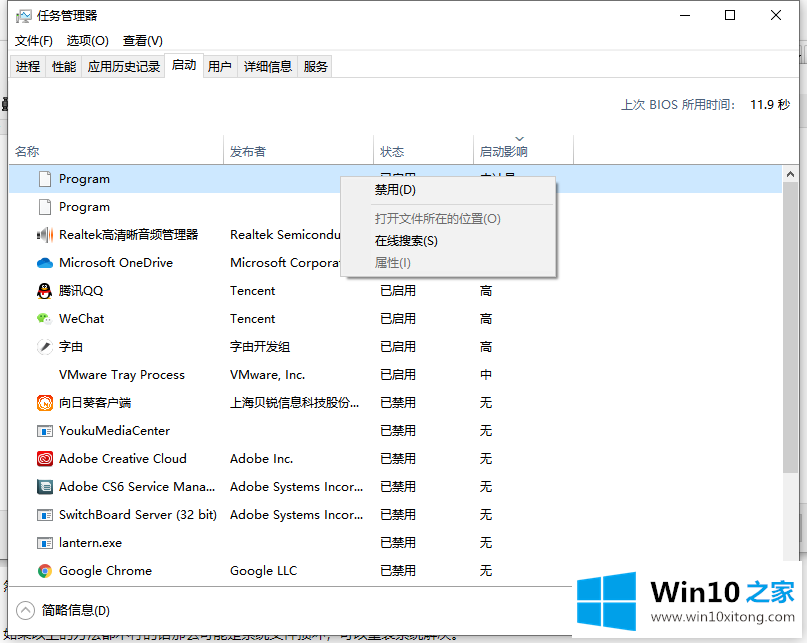Click the Adobe CS6 Service Manager icon
The height and width of the screenshot is (643, 807).
tap(45, 486)
